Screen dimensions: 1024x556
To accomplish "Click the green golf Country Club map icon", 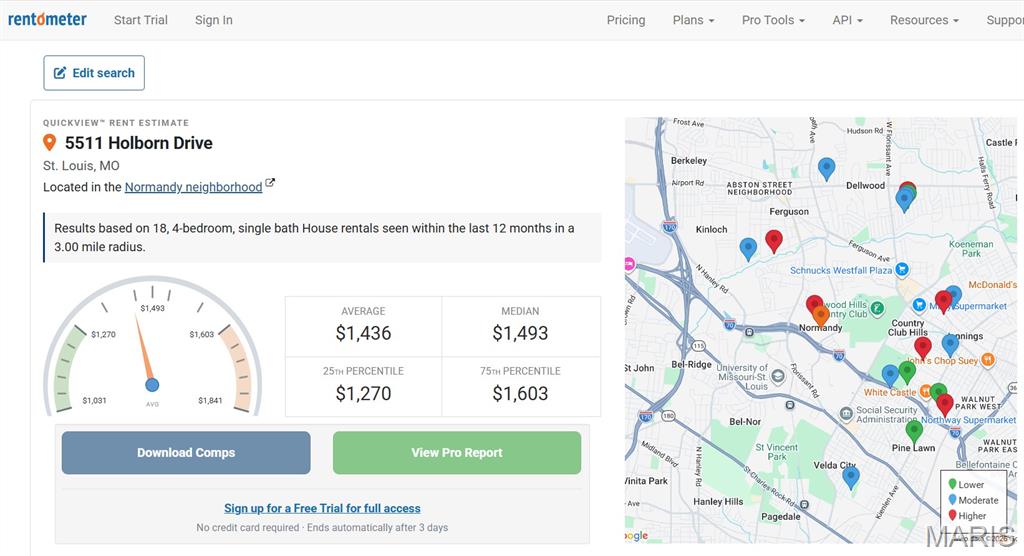I will click(878, 308).
